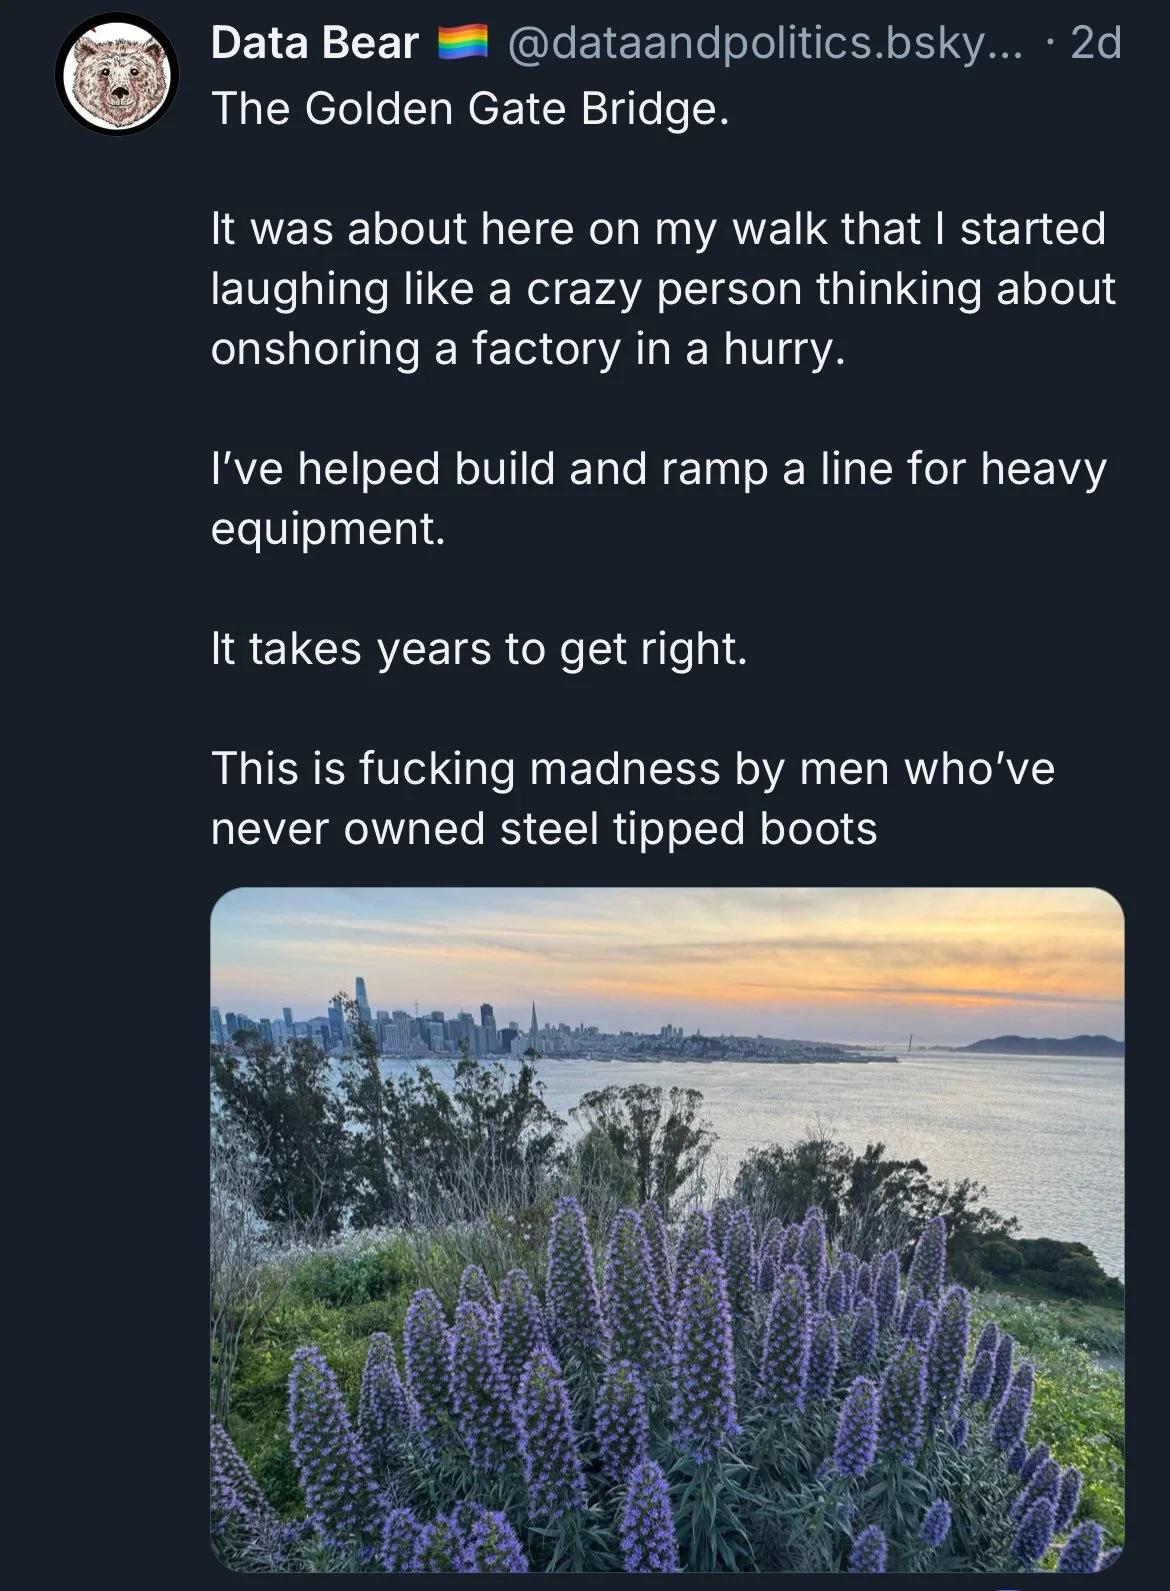The height and width of the screenshot is (1591, 1170).
Task: Open the Data Bear display name
Action: pyautogui.click(x=314, y=43)
